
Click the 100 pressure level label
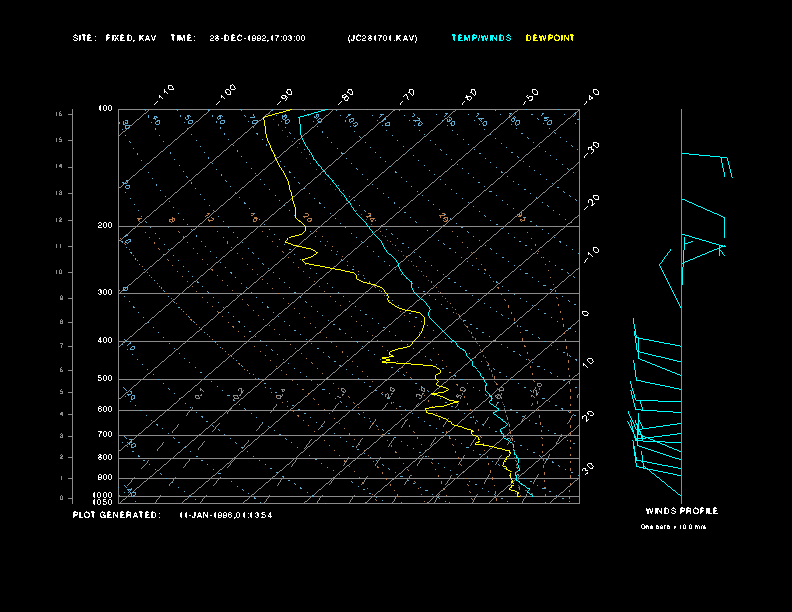pyautogui.click(x=105, y=108)
